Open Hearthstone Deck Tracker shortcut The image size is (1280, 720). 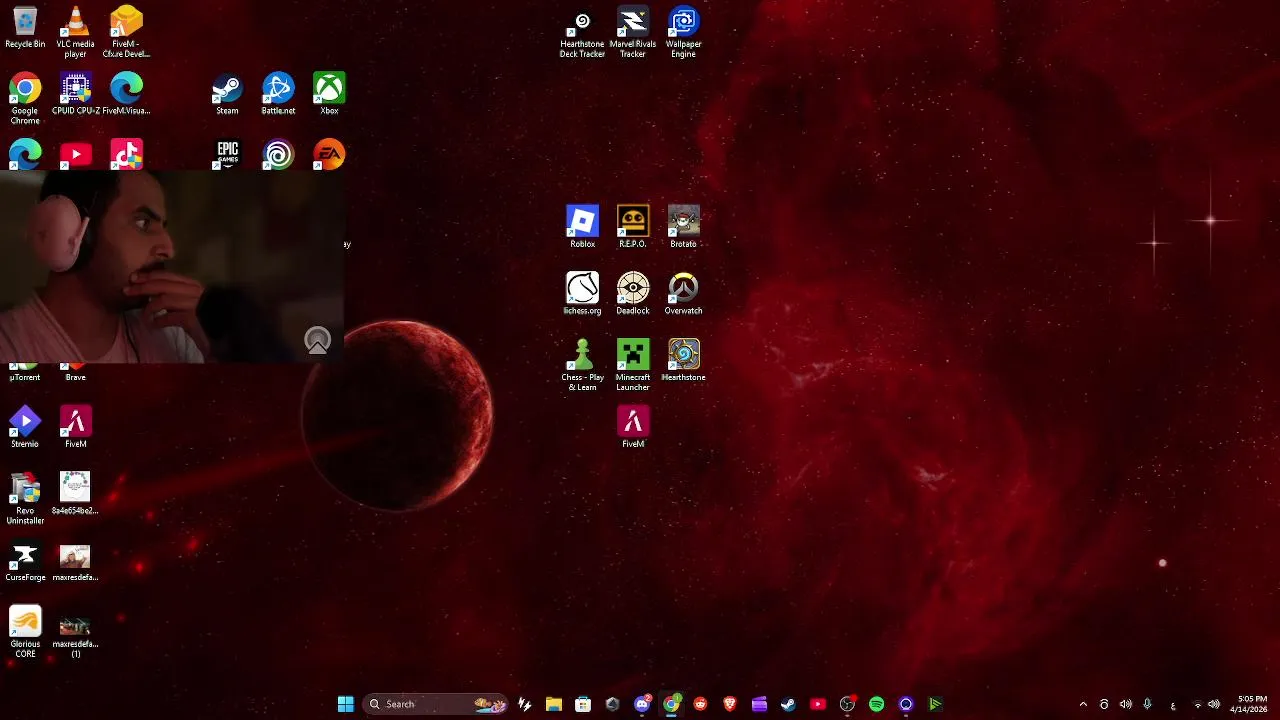coord(582,32)
